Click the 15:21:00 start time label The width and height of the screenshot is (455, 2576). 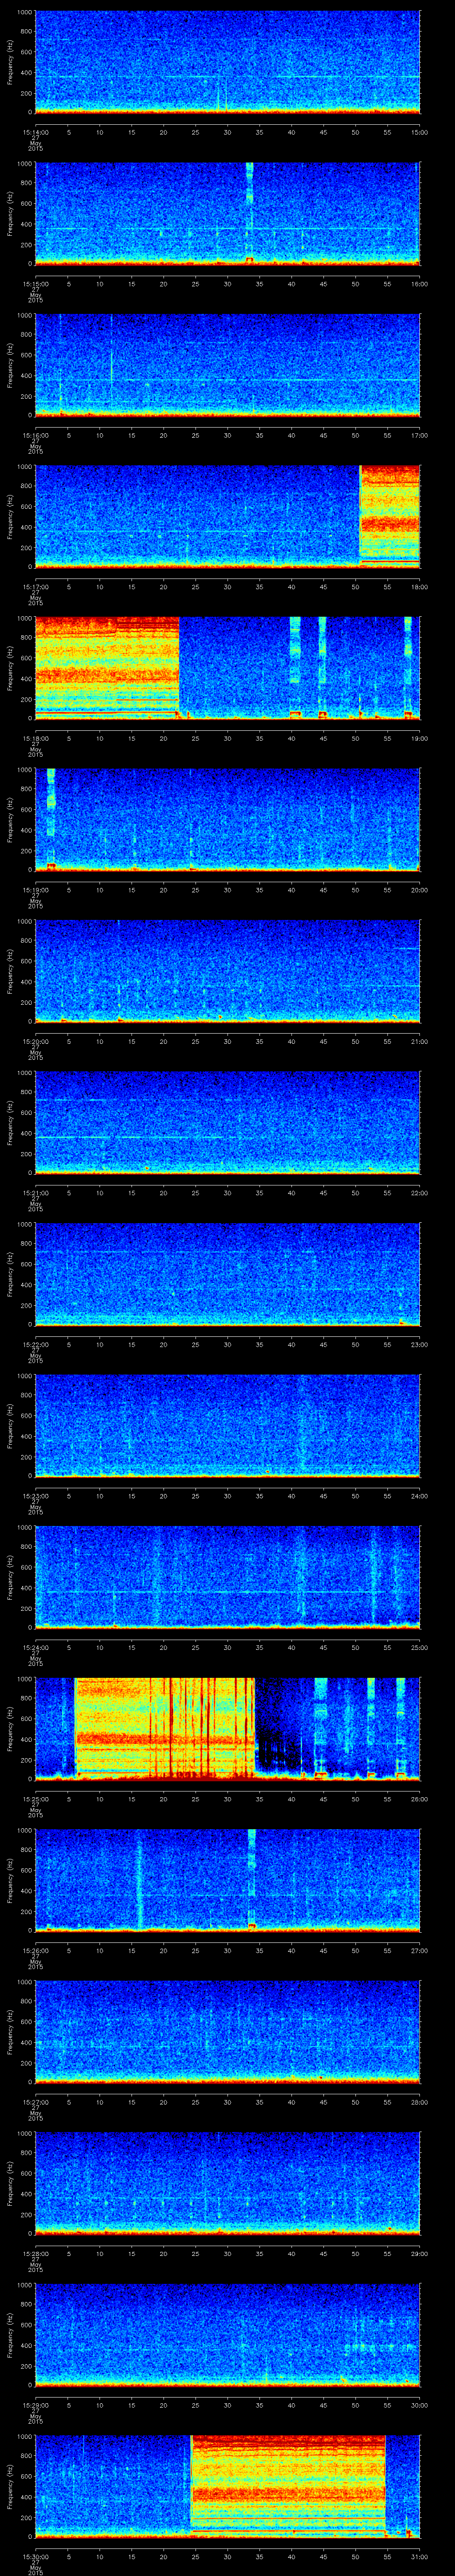pyautogui.click(x=35, y=1193)
